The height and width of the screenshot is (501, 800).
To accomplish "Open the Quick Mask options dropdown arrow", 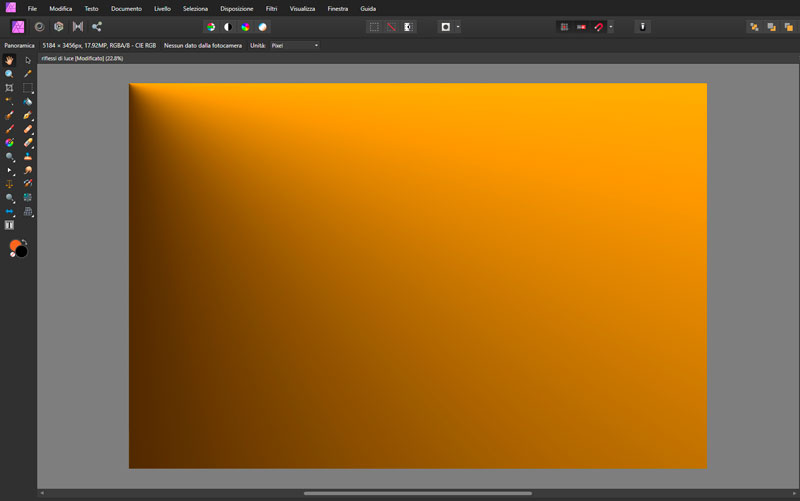I will tap(458, 27).
